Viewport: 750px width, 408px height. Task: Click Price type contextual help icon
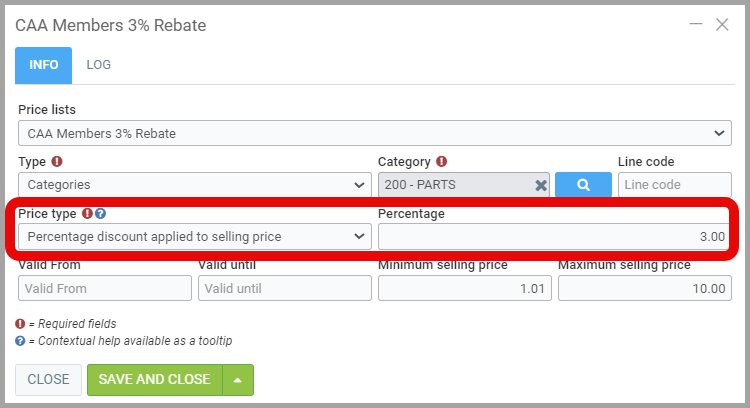[101, 213]
